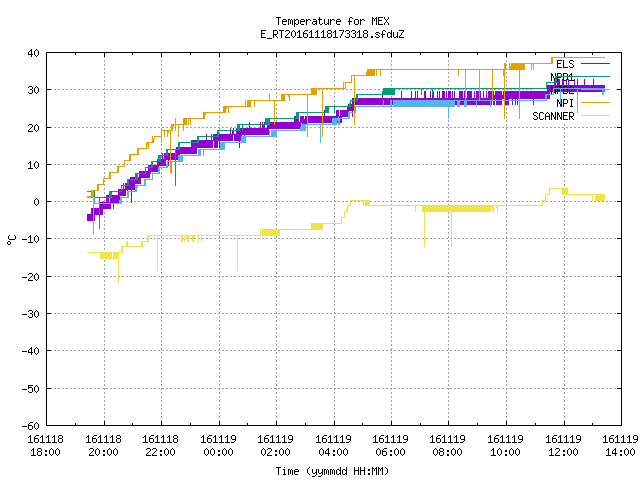Click the purple ELS legend line sample
This screenshot has width=640, height=480.
[x=595, y=64]
